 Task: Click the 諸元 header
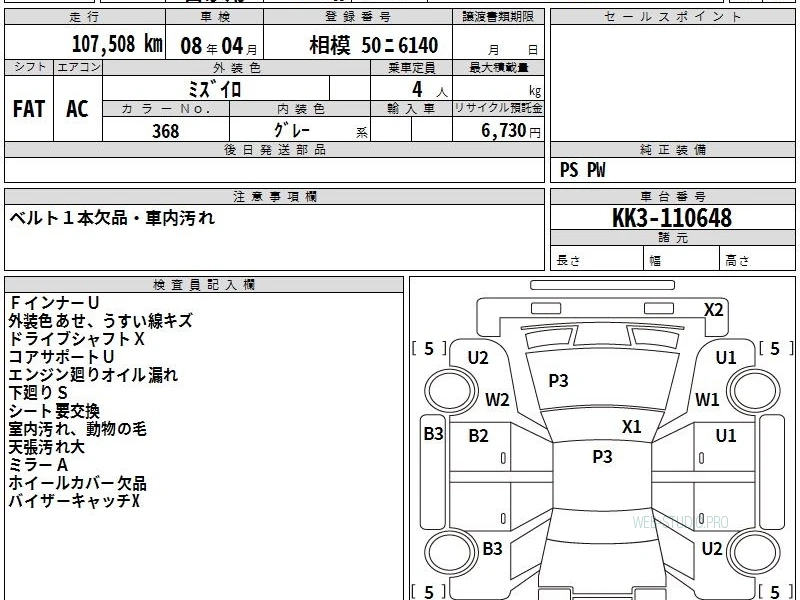coord(672,238)
